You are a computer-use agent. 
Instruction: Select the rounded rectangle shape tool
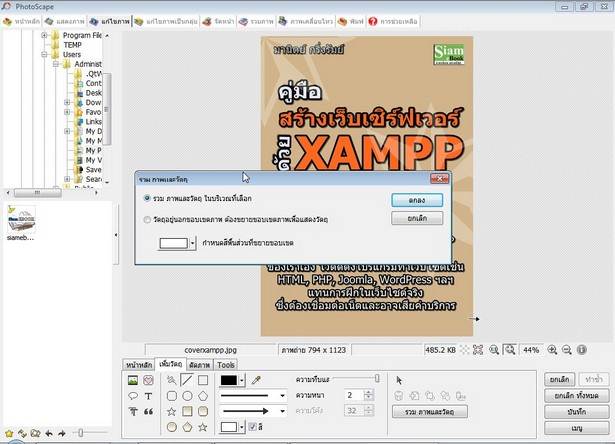[171, 396]
